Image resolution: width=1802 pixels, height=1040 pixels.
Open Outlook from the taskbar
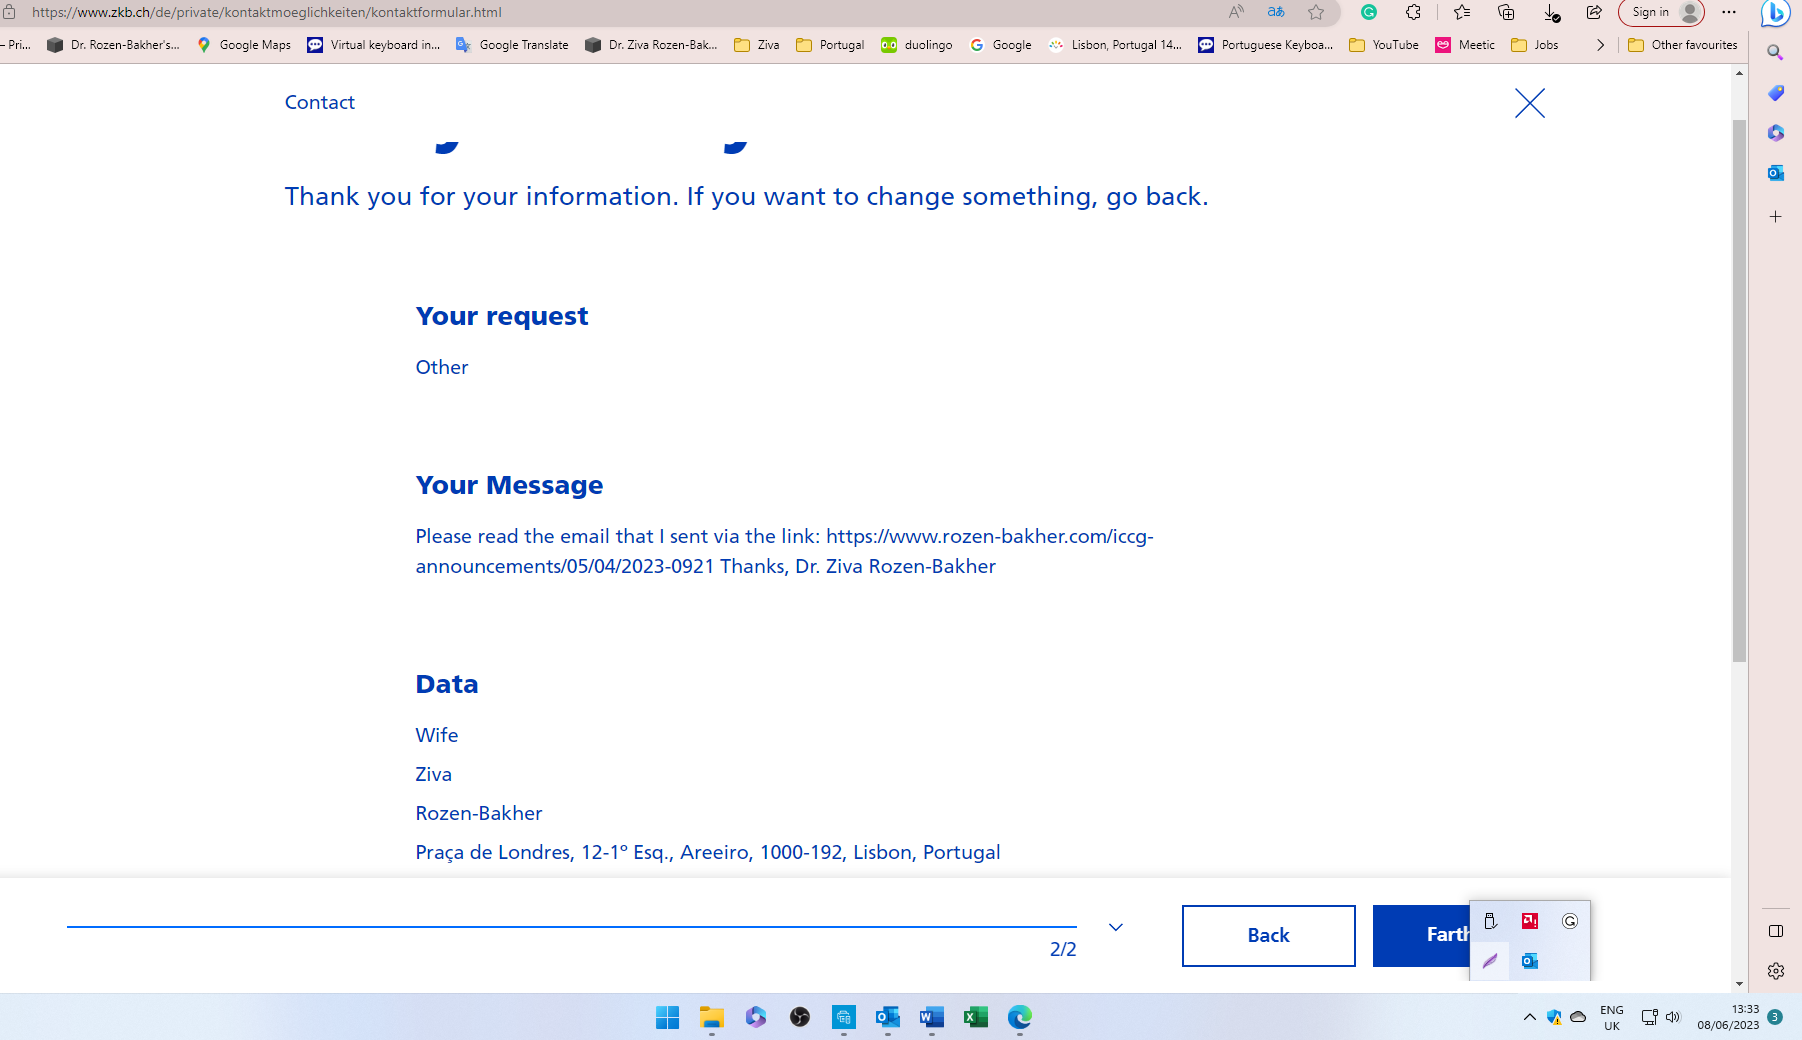(887, 1017)
